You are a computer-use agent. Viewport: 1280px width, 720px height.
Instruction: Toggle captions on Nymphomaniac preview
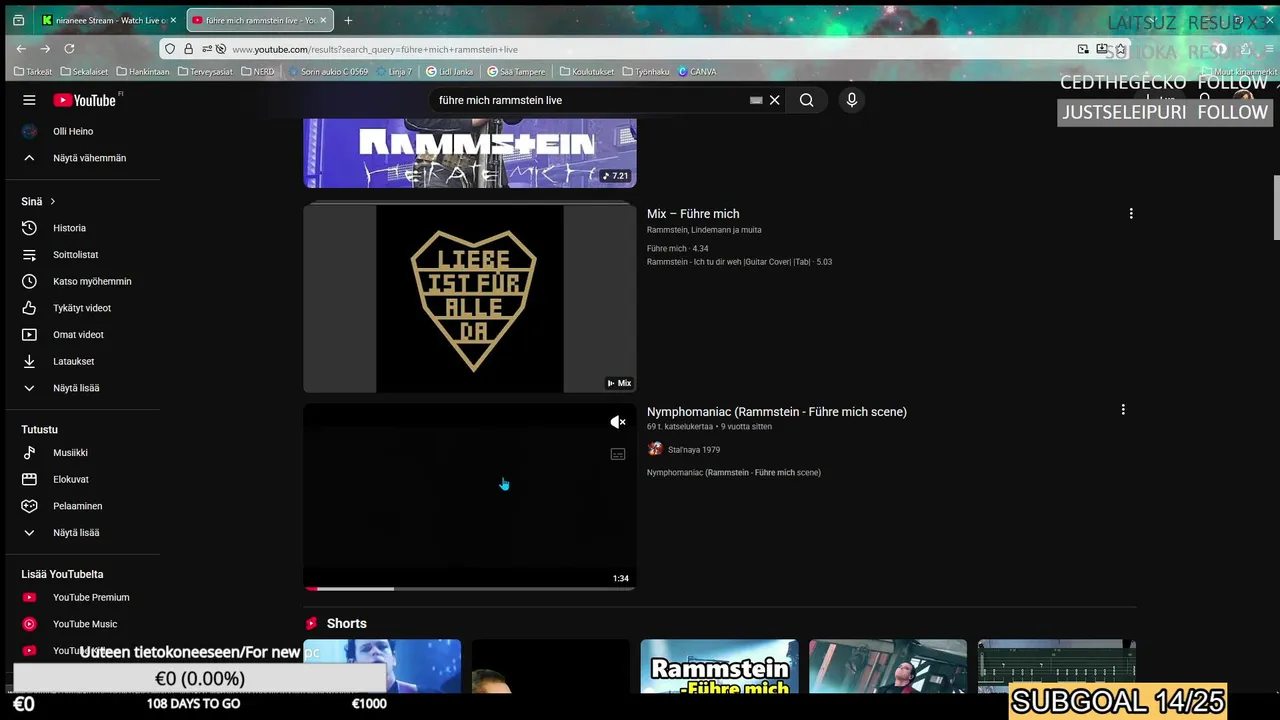pos(618,454)
